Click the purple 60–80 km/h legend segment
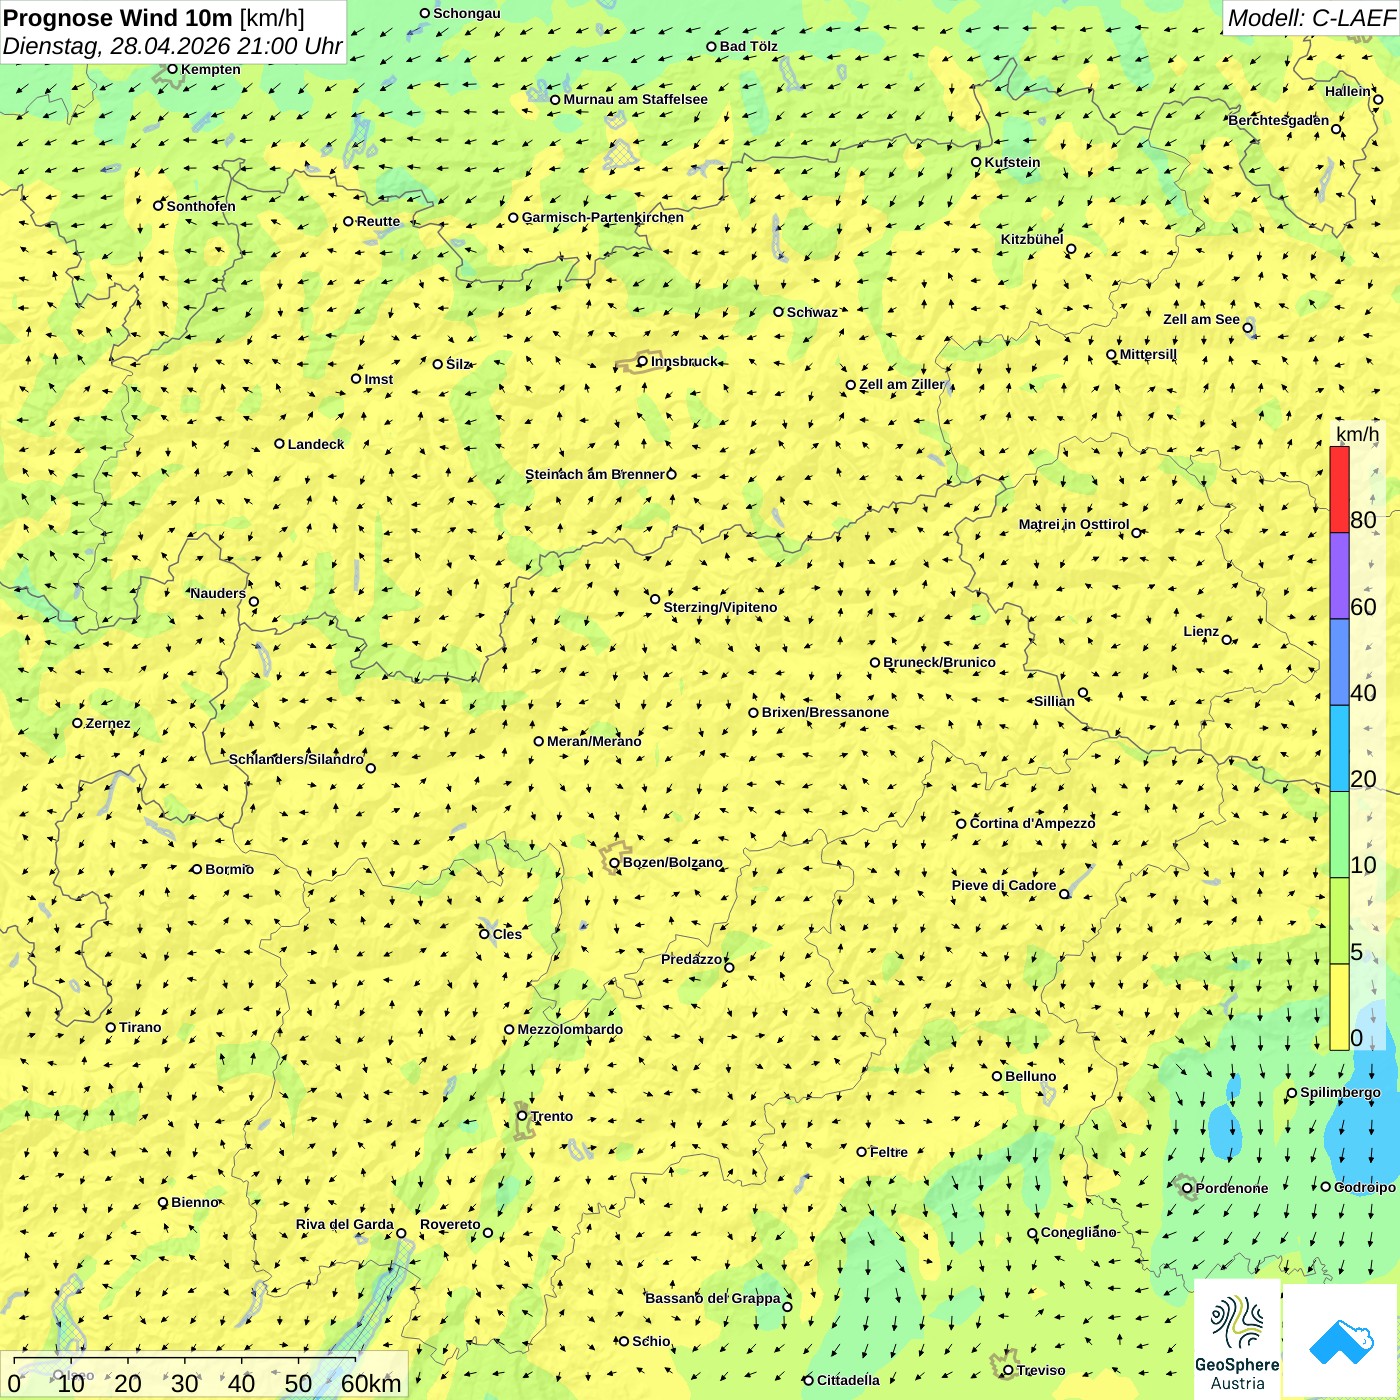Image resolution: width=1400 pixels, height=1400 pixels. pos(1339,575)
